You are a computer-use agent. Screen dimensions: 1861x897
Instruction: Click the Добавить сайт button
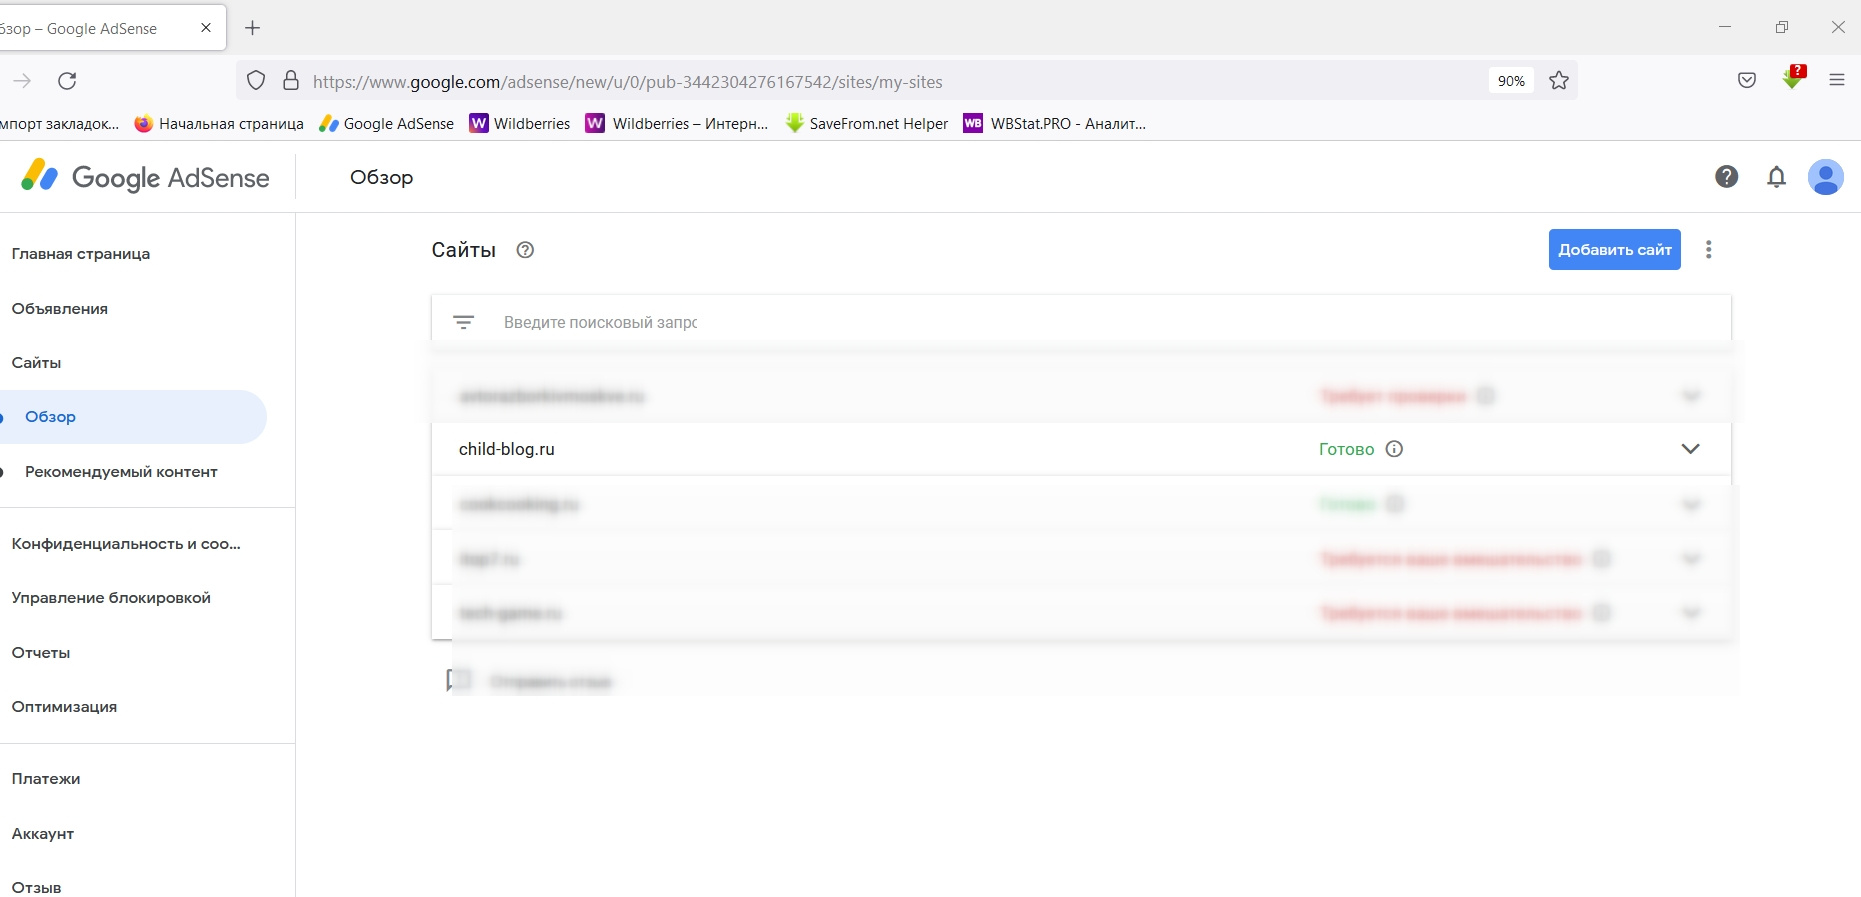(1614, 250)
